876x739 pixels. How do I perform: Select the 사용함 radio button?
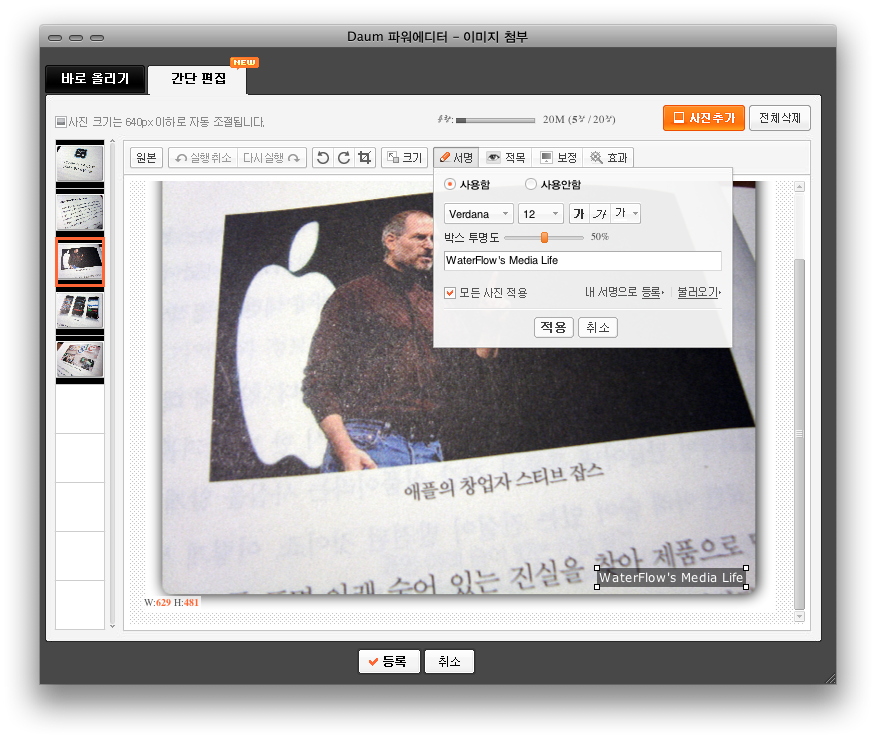[450, 184]
